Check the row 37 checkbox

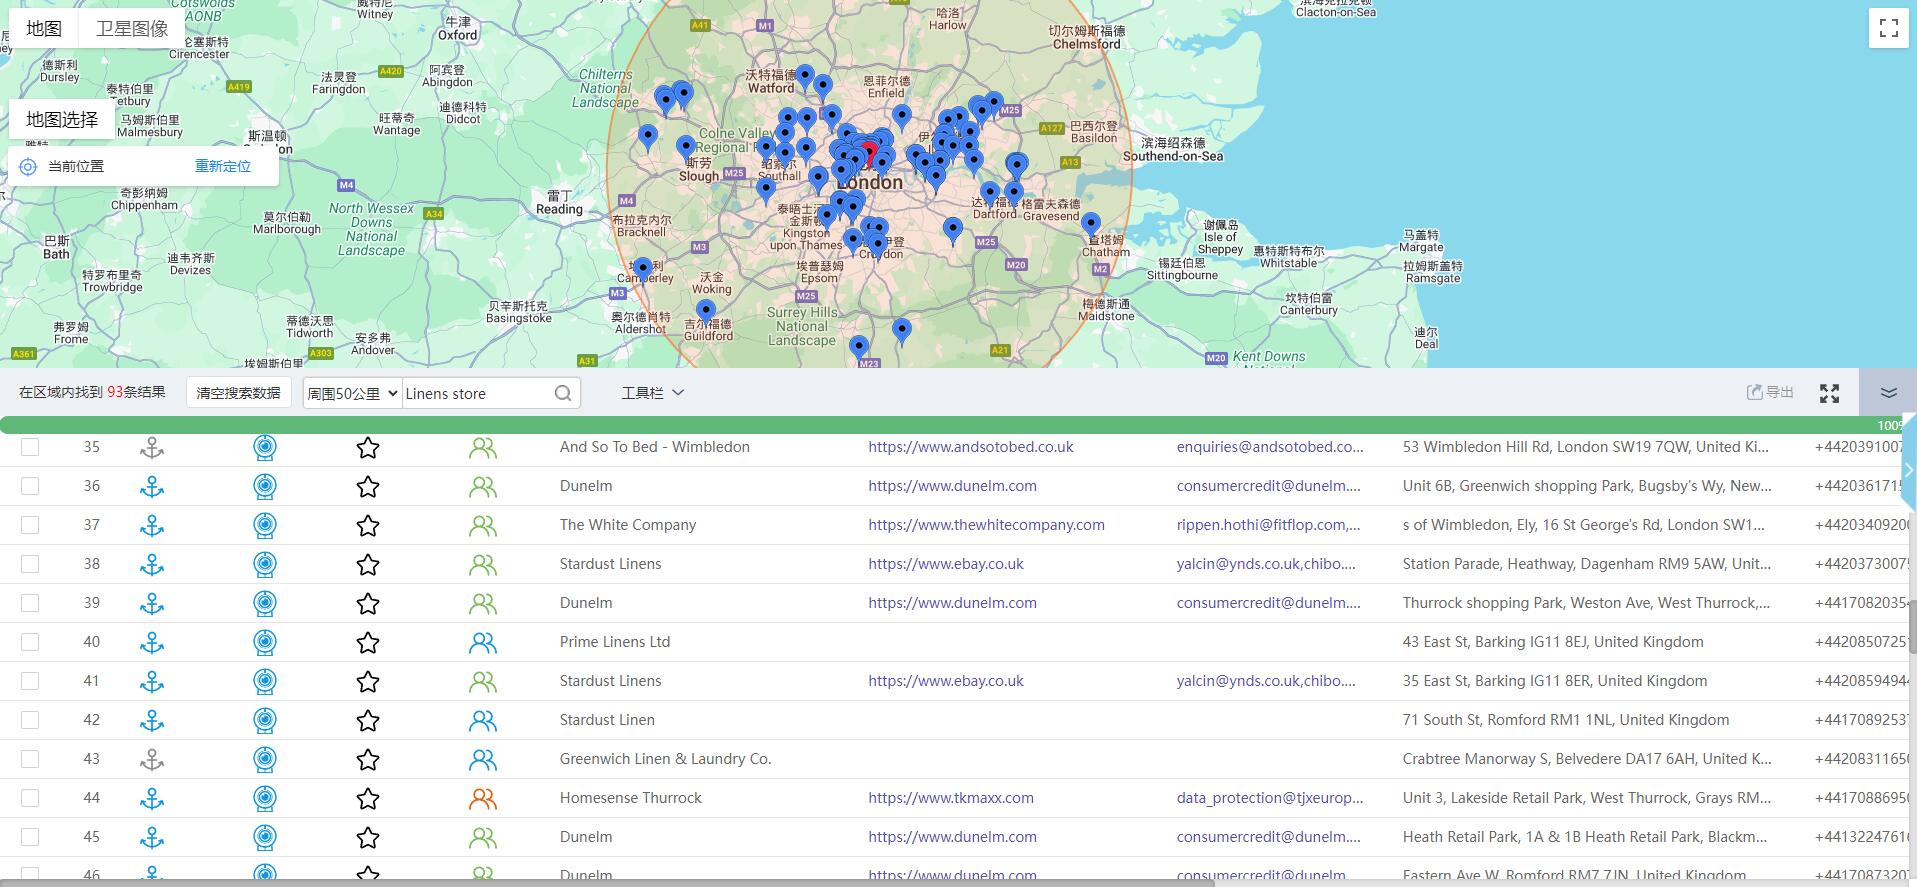pyautogui.click(x=30, y=525)
